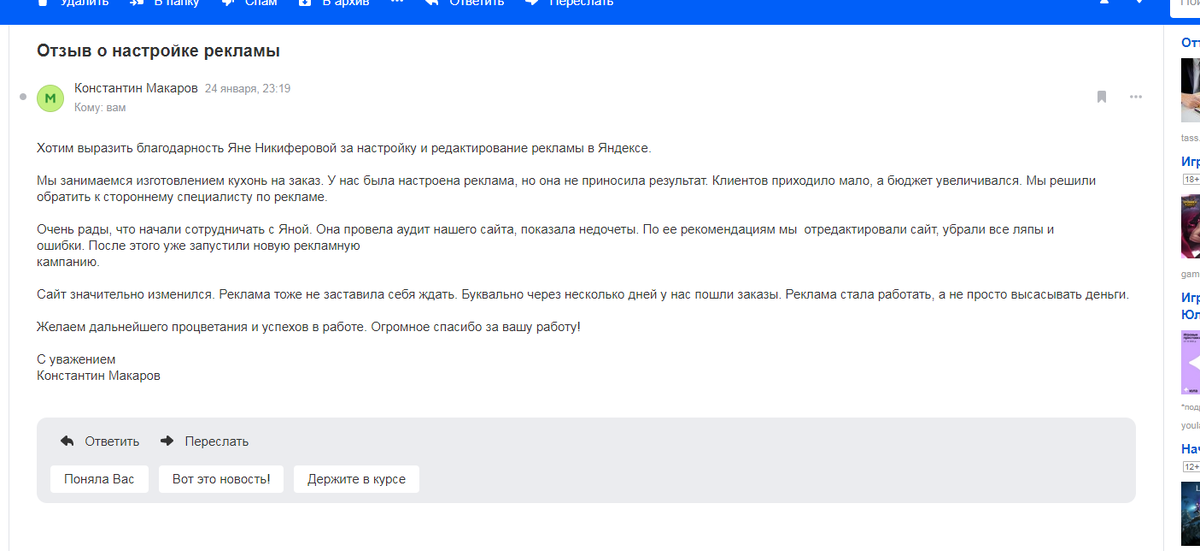
Task: Click the line "Сайт значительно изменился"
Action: (582, 295)
